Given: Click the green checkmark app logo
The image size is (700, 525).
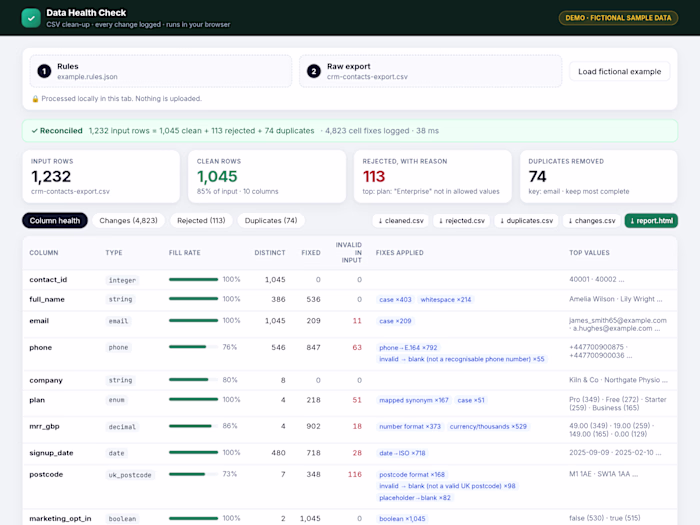Looking at the screenshot, I should (31, 18).
